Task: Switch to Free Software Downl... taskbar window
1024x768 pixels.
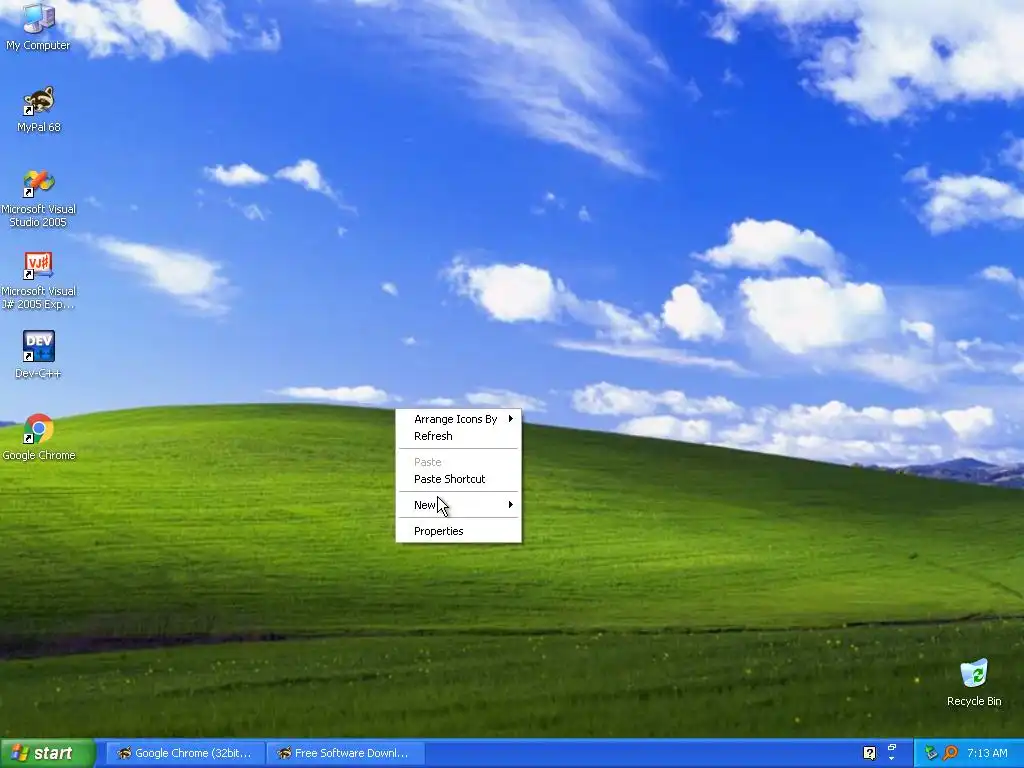Action: [x=346, y=753]
